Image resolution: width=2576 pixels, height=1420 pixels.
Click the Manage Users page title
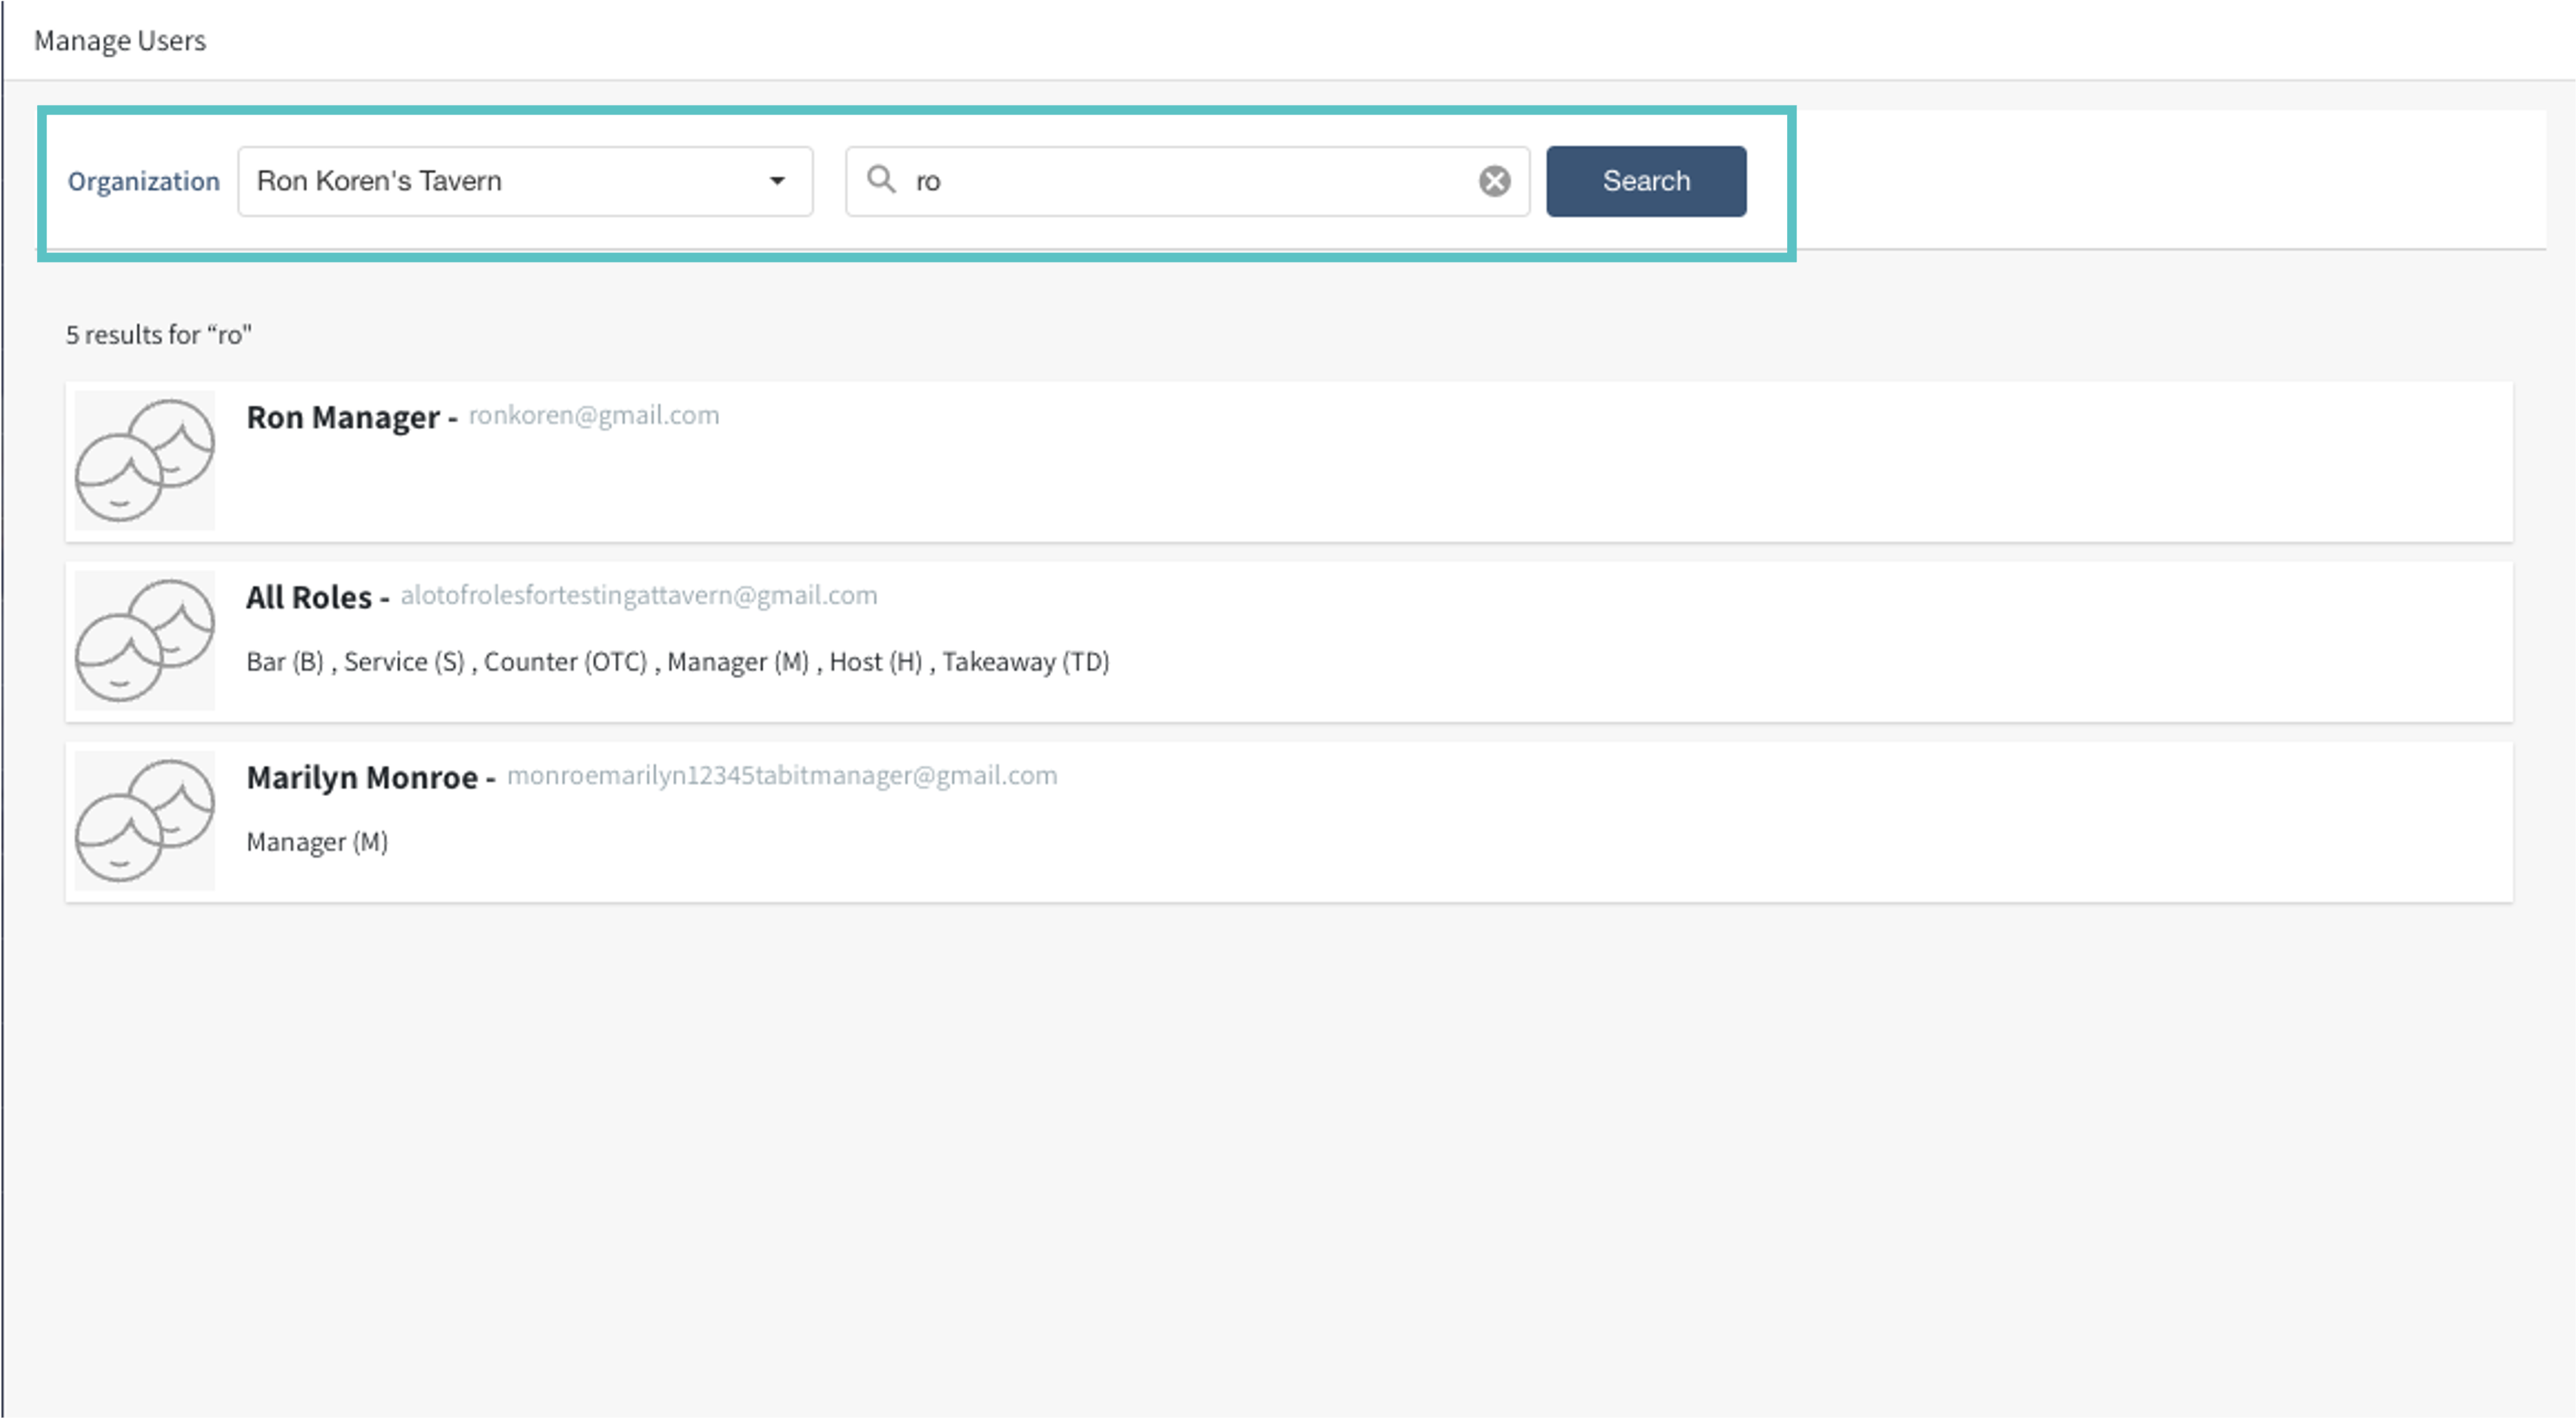(120, 41)
